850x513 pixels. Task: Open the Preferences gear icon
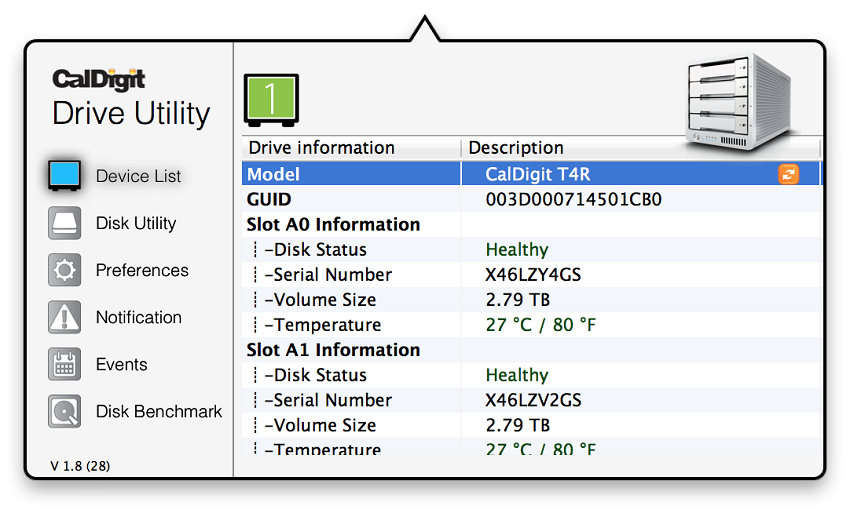click(65, 270)
